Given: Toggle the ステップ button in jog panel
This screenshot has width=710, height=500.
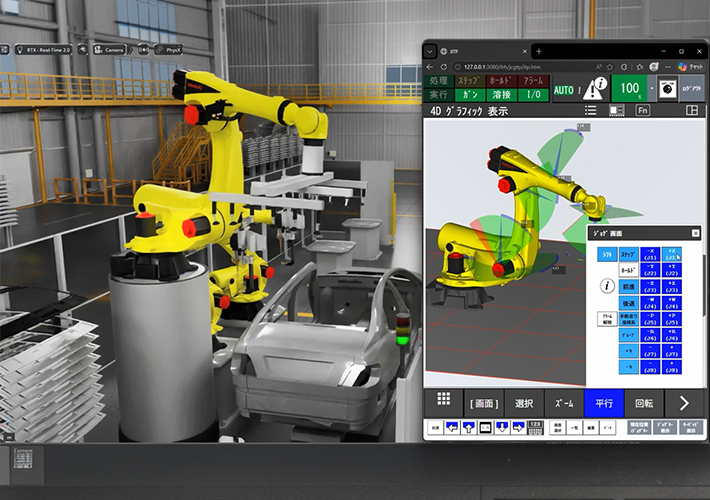Looking at the screenshot, I should pos(628,254).
